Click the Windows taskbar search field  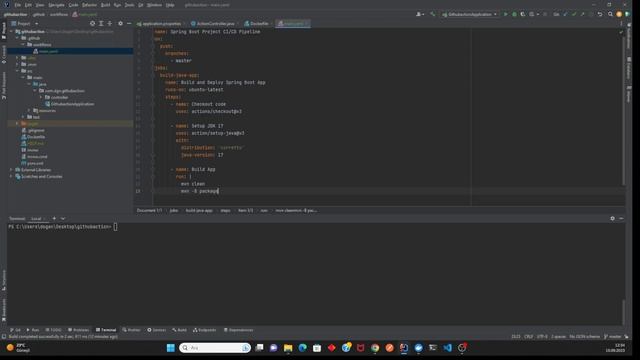215,348
